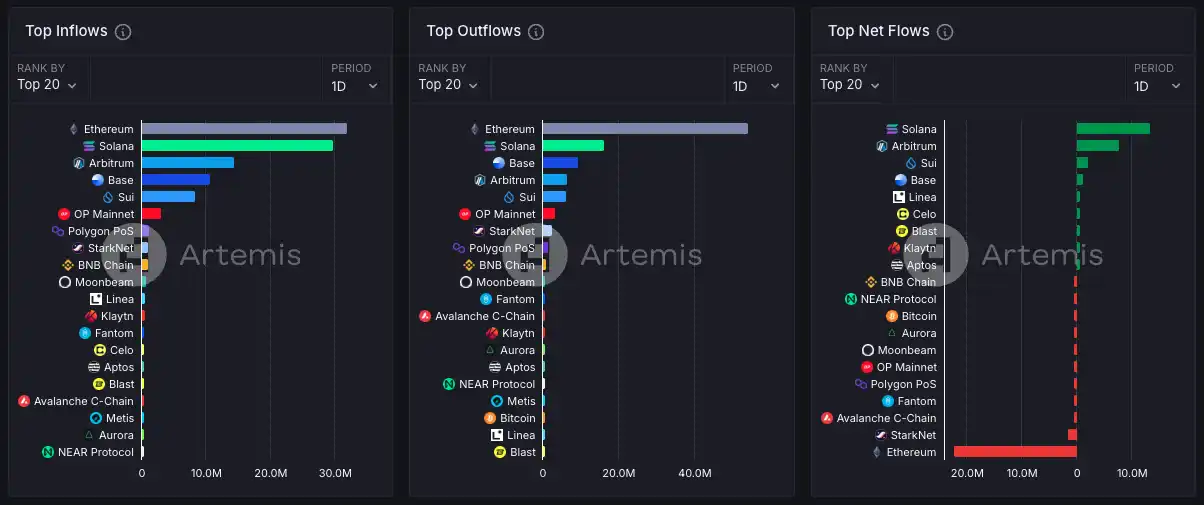Click the info icon beside Top Inflows
The height and width of the screenshot is (505, 1204).
[x=123, y=32]
